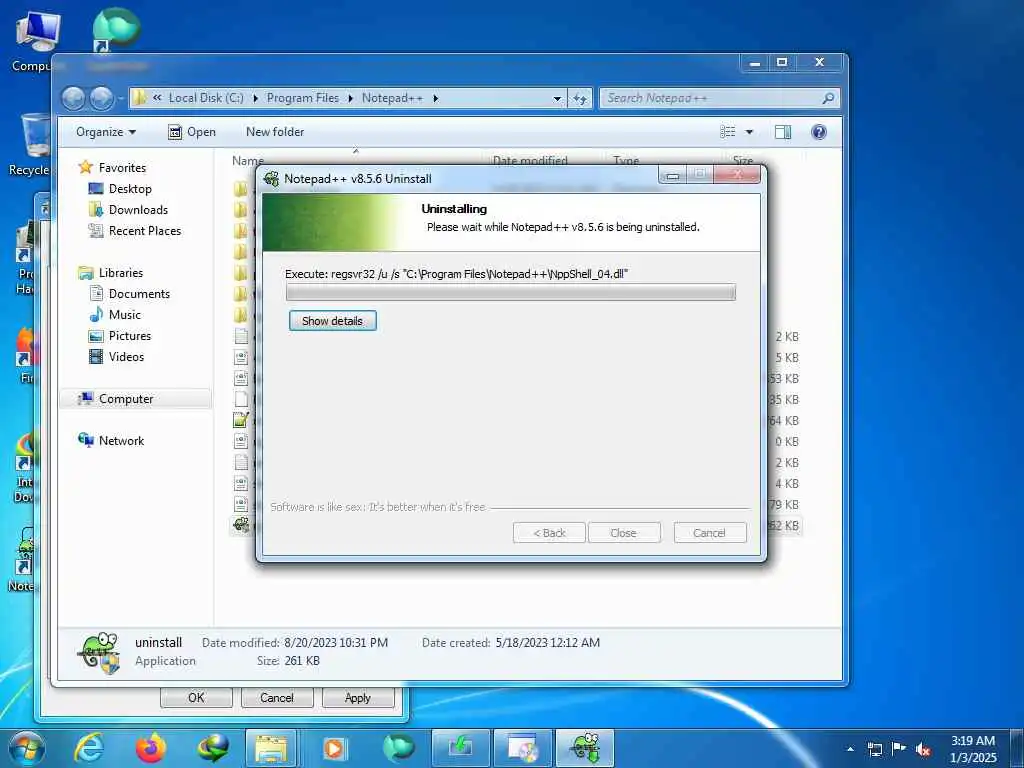Image resolution: width=1024 pixels, height=768 pixels.
Task: Launch Internet Explorer from the taskbar
Action: pos(89,748)
